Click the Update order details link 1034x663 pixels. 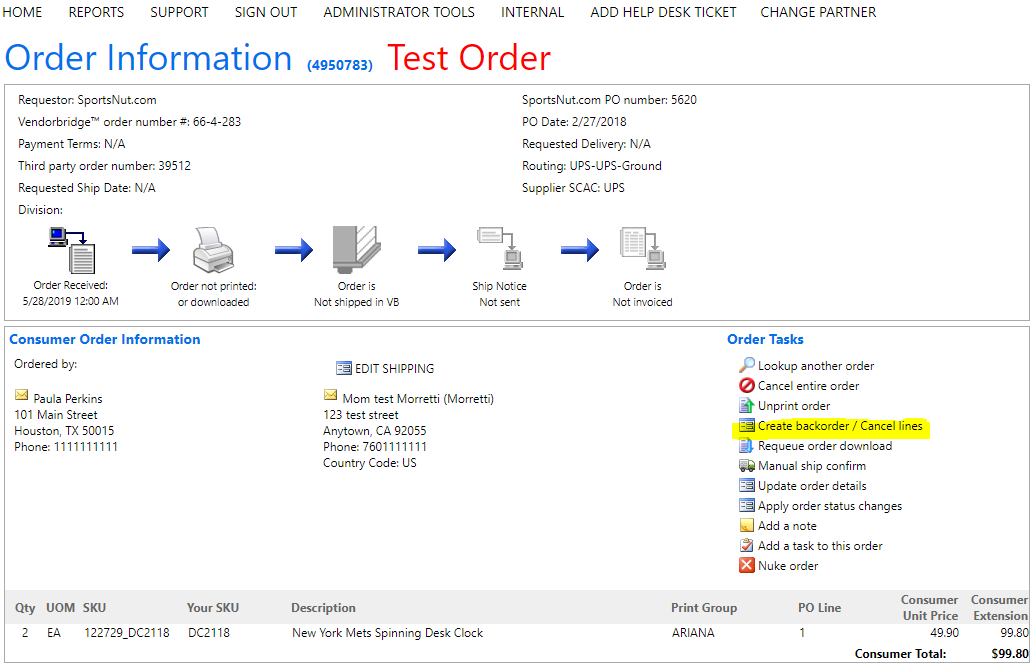[812, 486]
